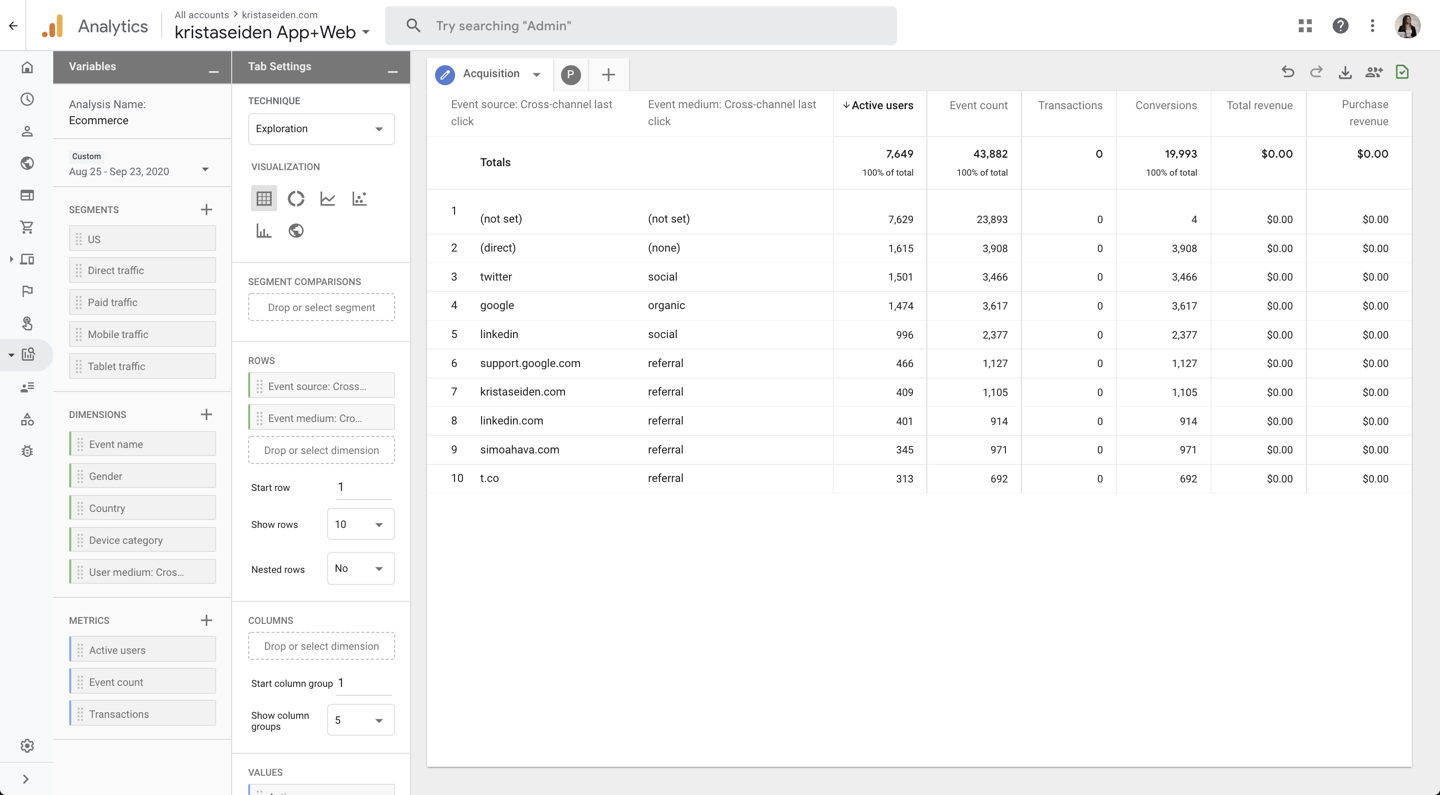Select the Gender dimension
This screenshot has height=795, width=1440.
point(142,477)
